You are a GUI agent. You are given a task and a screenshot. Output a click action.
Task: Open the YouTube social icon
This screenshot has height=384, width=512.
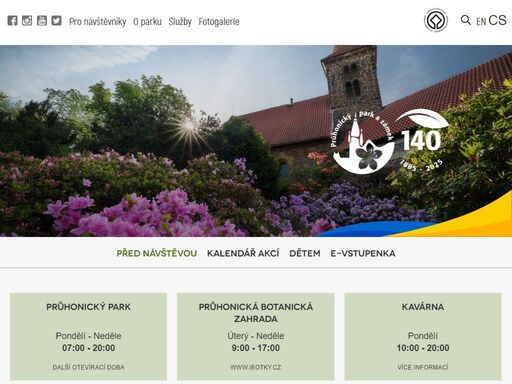pos(42,21)
